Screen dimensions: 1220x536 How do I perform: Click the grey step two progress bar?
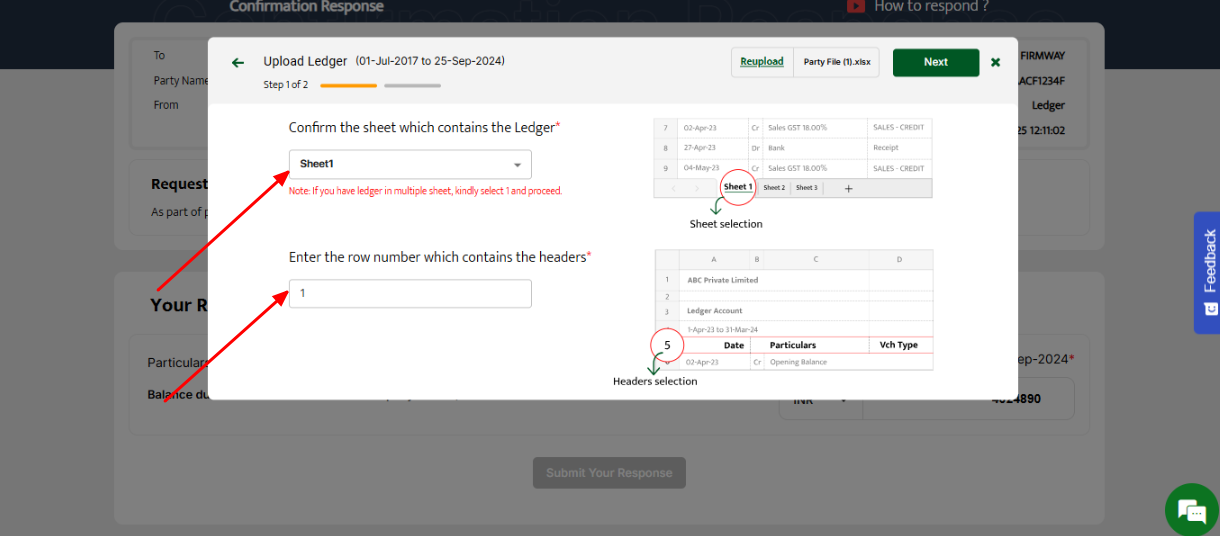click(x=412, y=86)
